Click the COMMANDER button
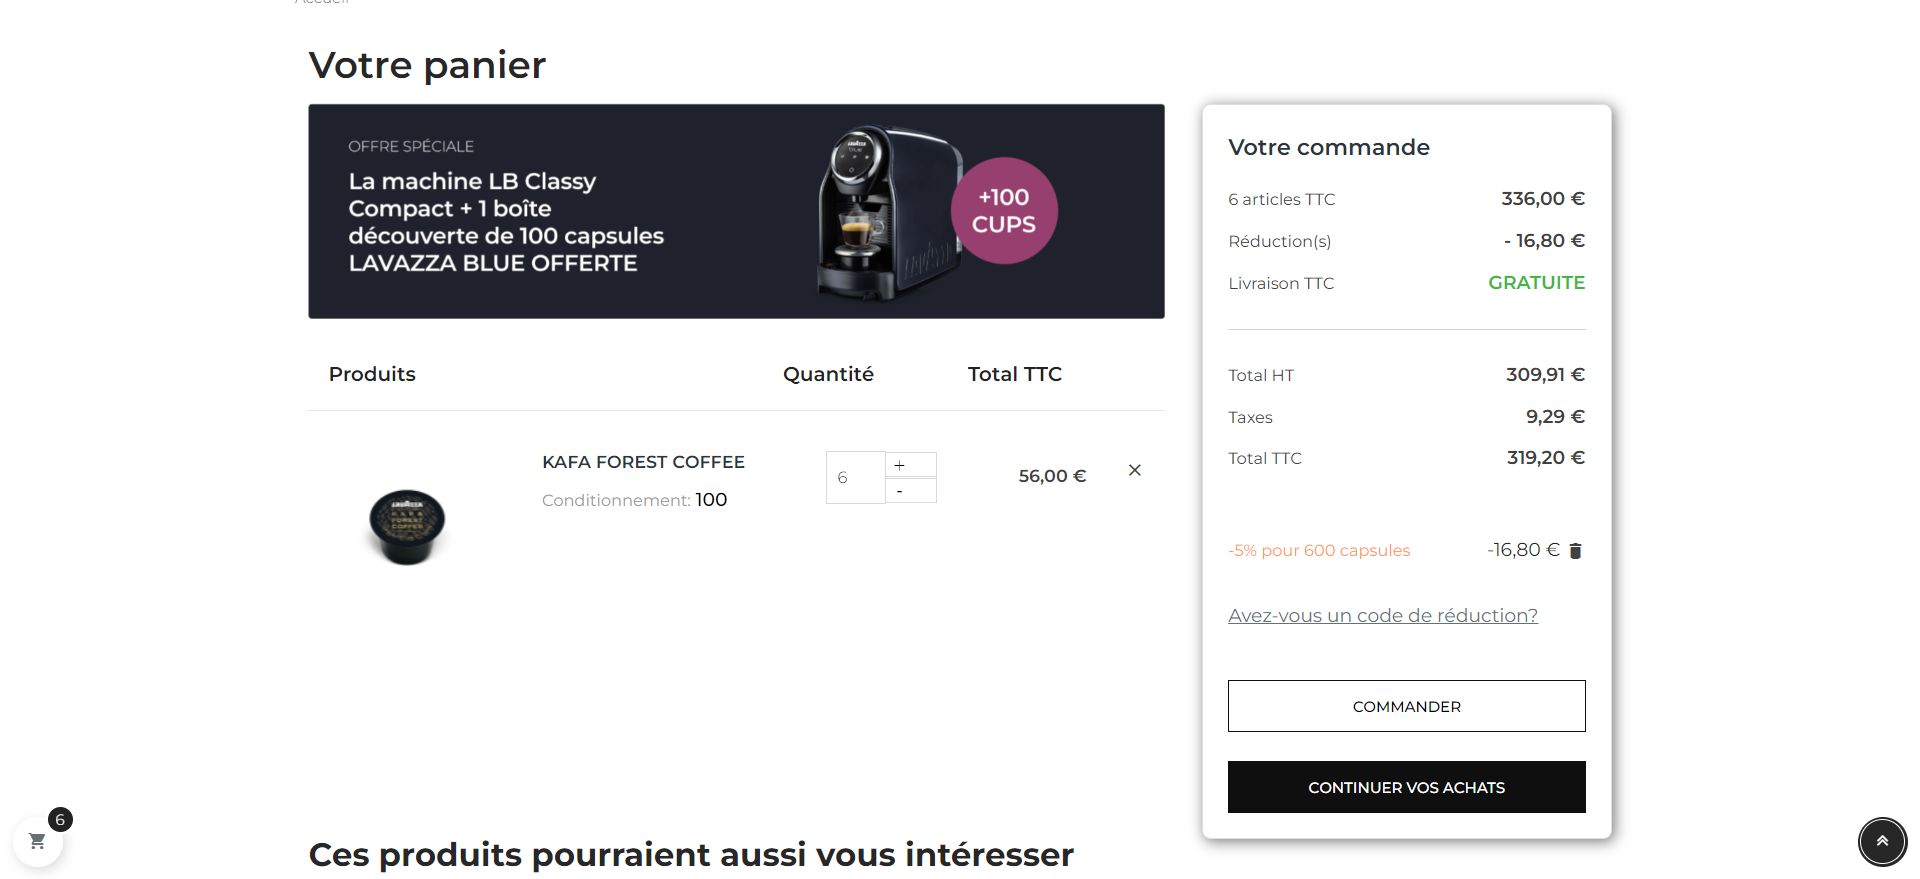The width and height of the screenshot is (1920, 879). coord(1406,706)
